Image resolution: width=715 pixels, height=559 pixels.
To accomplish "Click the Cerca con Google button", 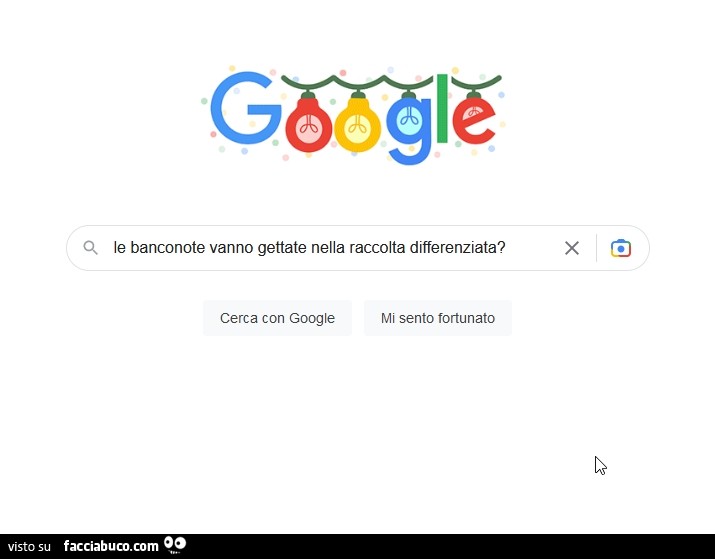I will pos(277,318).
